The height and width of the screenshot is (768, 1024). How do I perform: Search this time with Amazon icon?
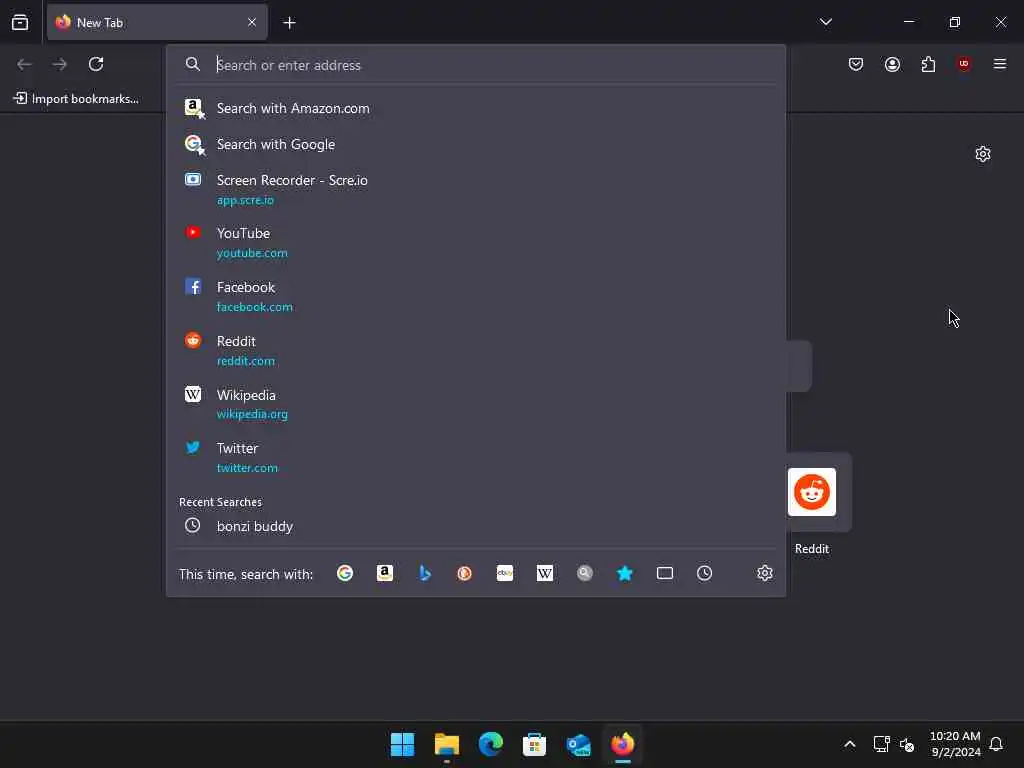(385, 573)
